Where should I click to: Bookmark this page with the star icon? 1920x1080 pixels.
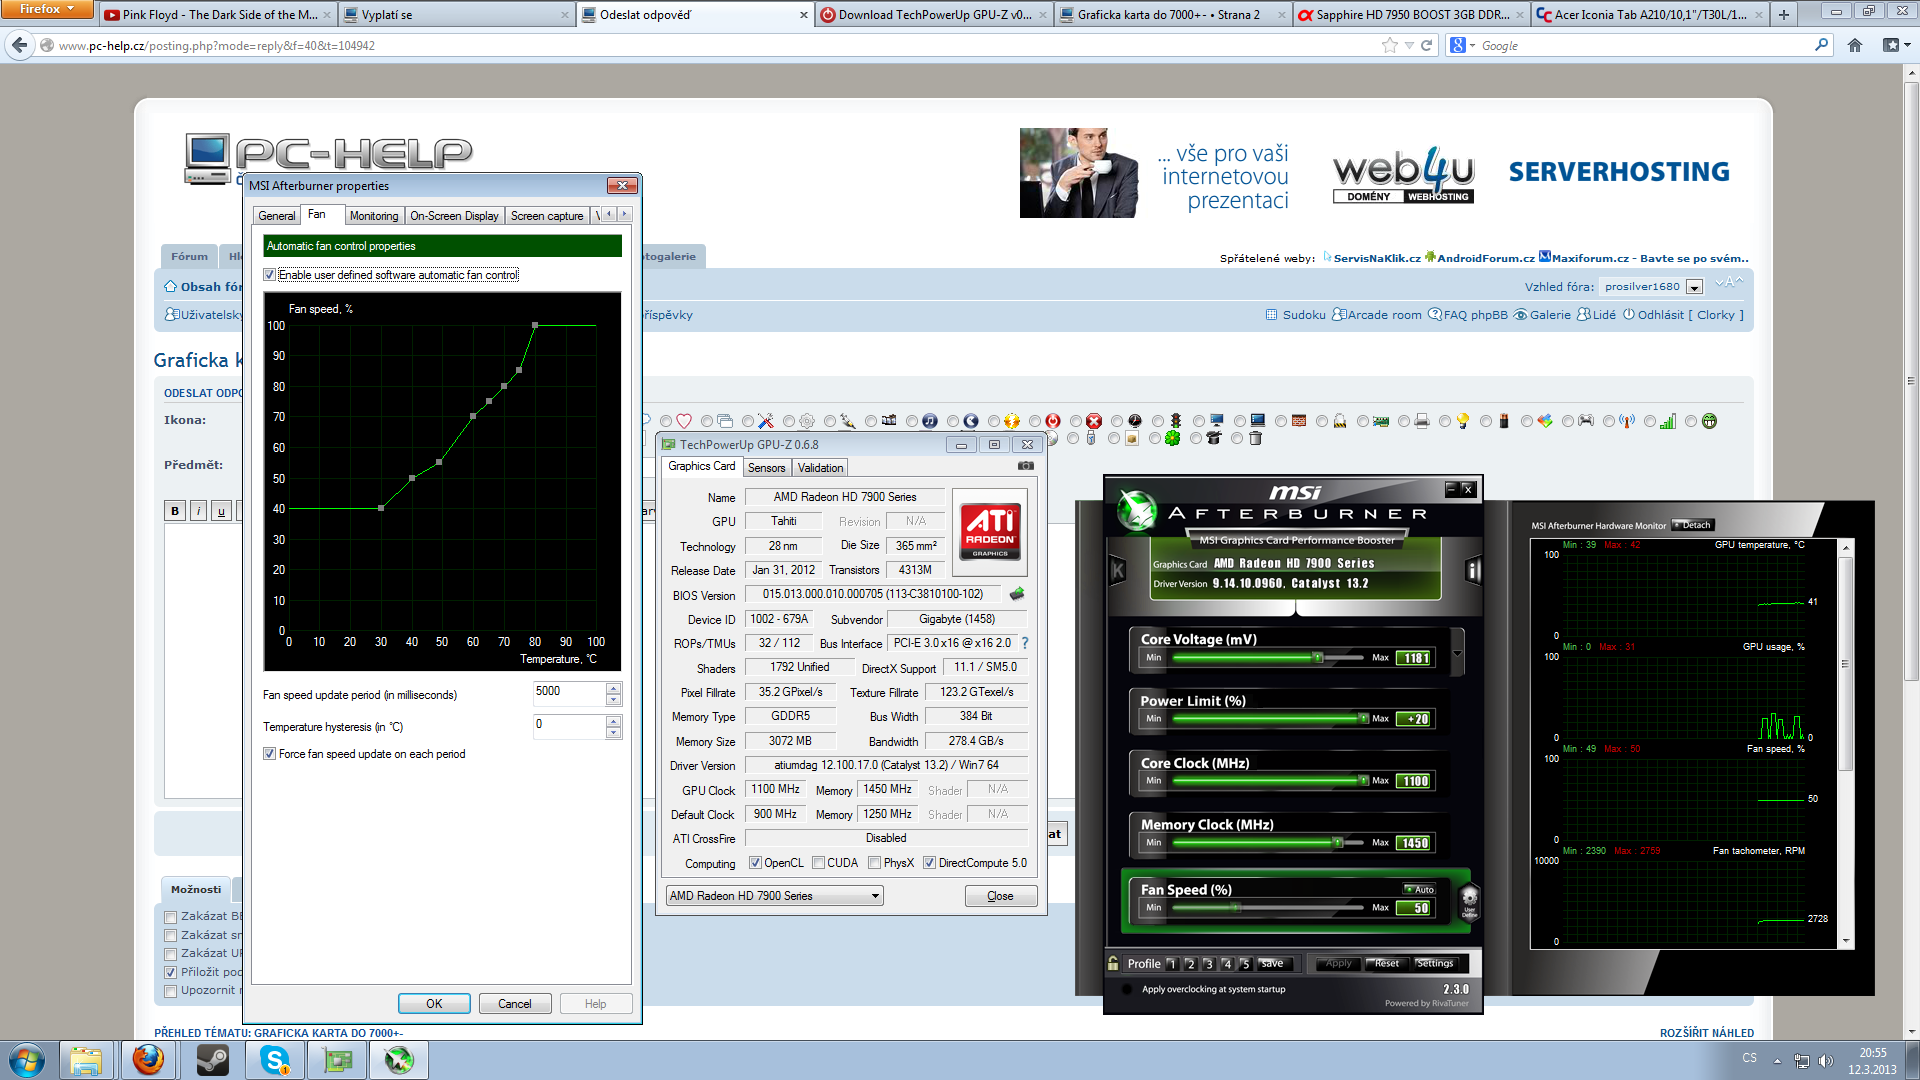tap(1389, 45)
